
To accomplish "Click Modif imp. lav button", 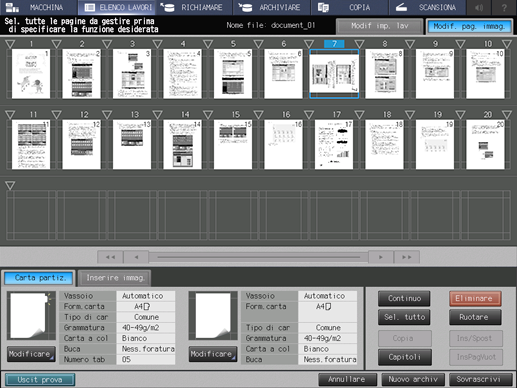I will (x=379, y=26).
